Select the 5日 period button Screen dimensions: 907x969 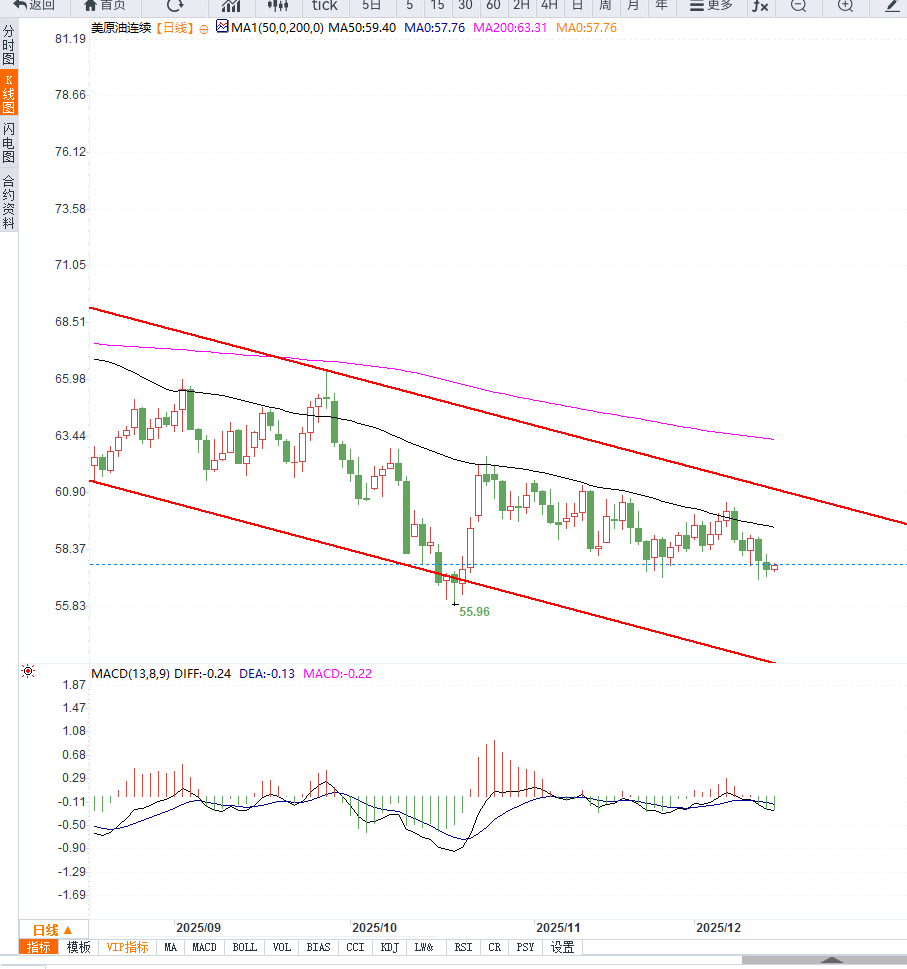371,6
